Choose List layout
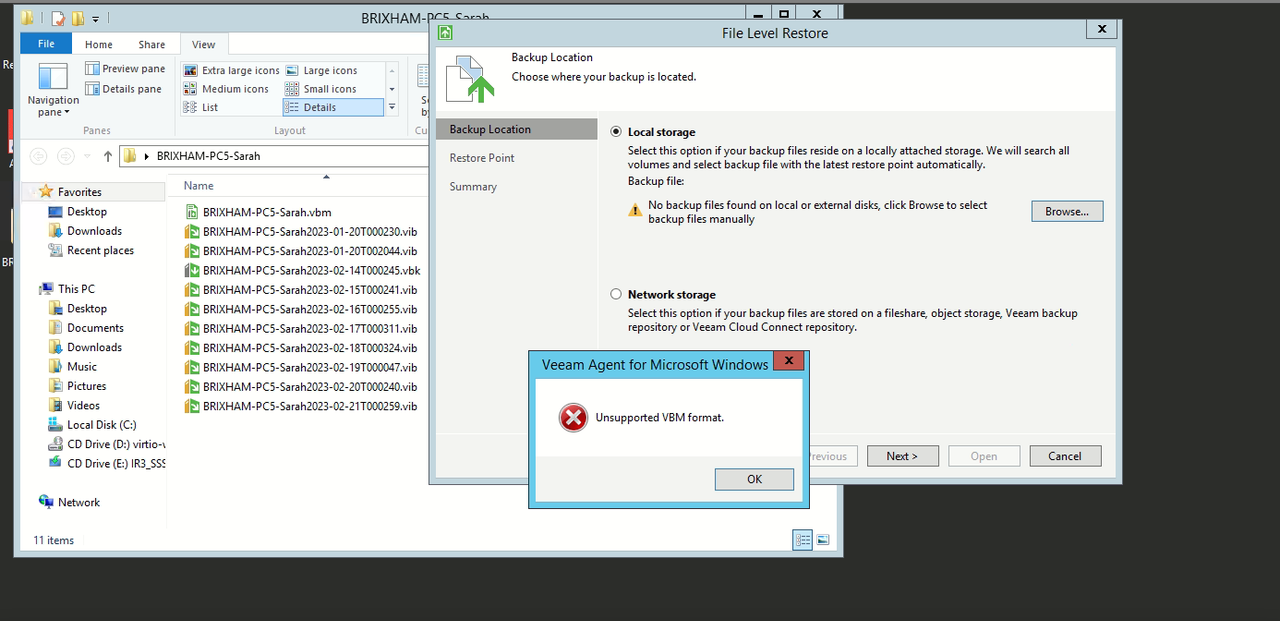 (x=201, y=107)
